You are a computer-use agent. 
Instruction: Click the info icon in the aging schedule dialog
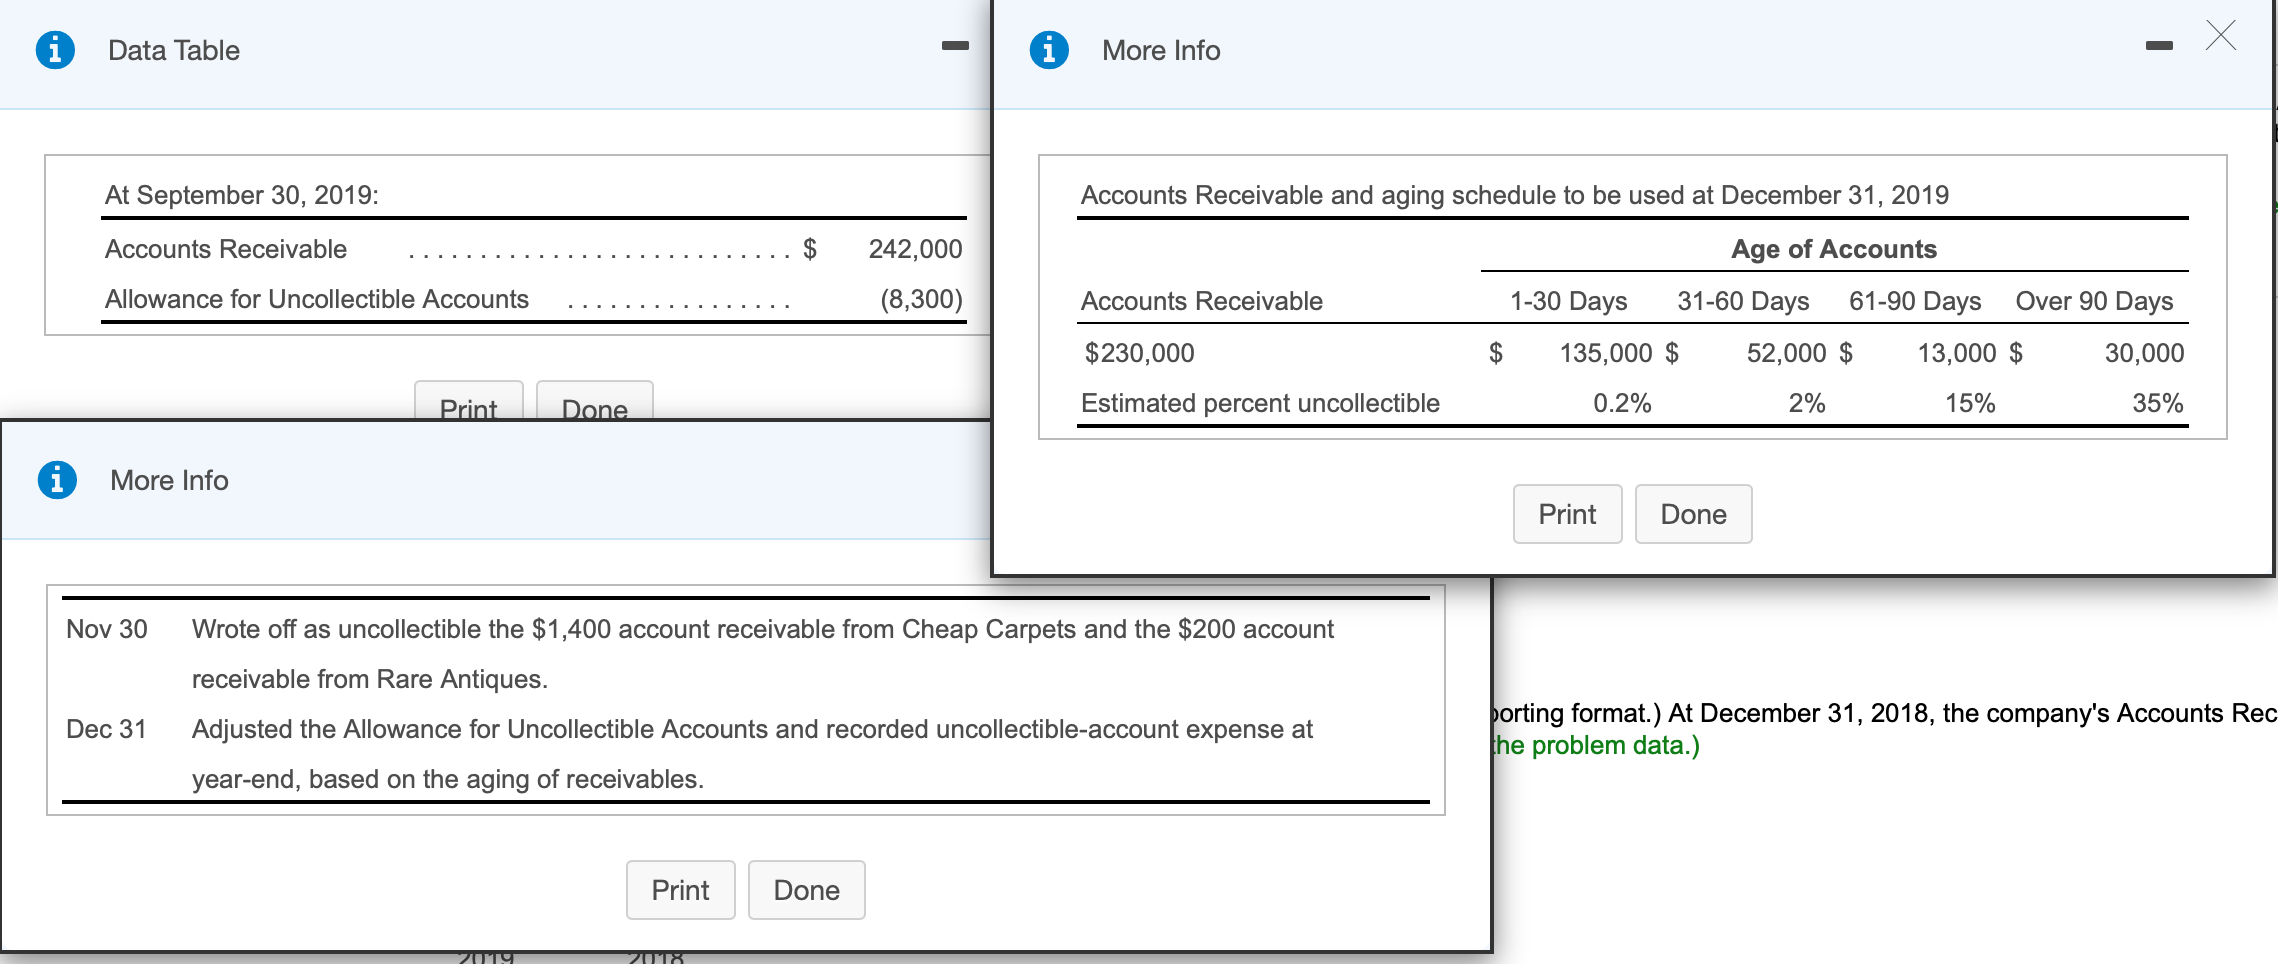pos(1049,49)
